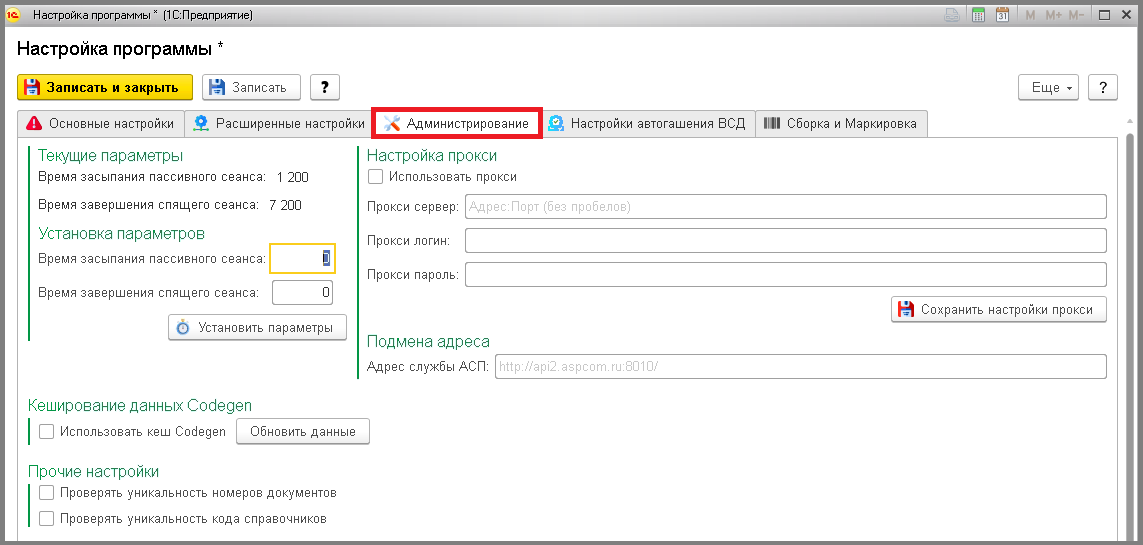Enable Использовать прокси checkbox
This screenshot has height=545, width=1143.
[x=375, y=176]
